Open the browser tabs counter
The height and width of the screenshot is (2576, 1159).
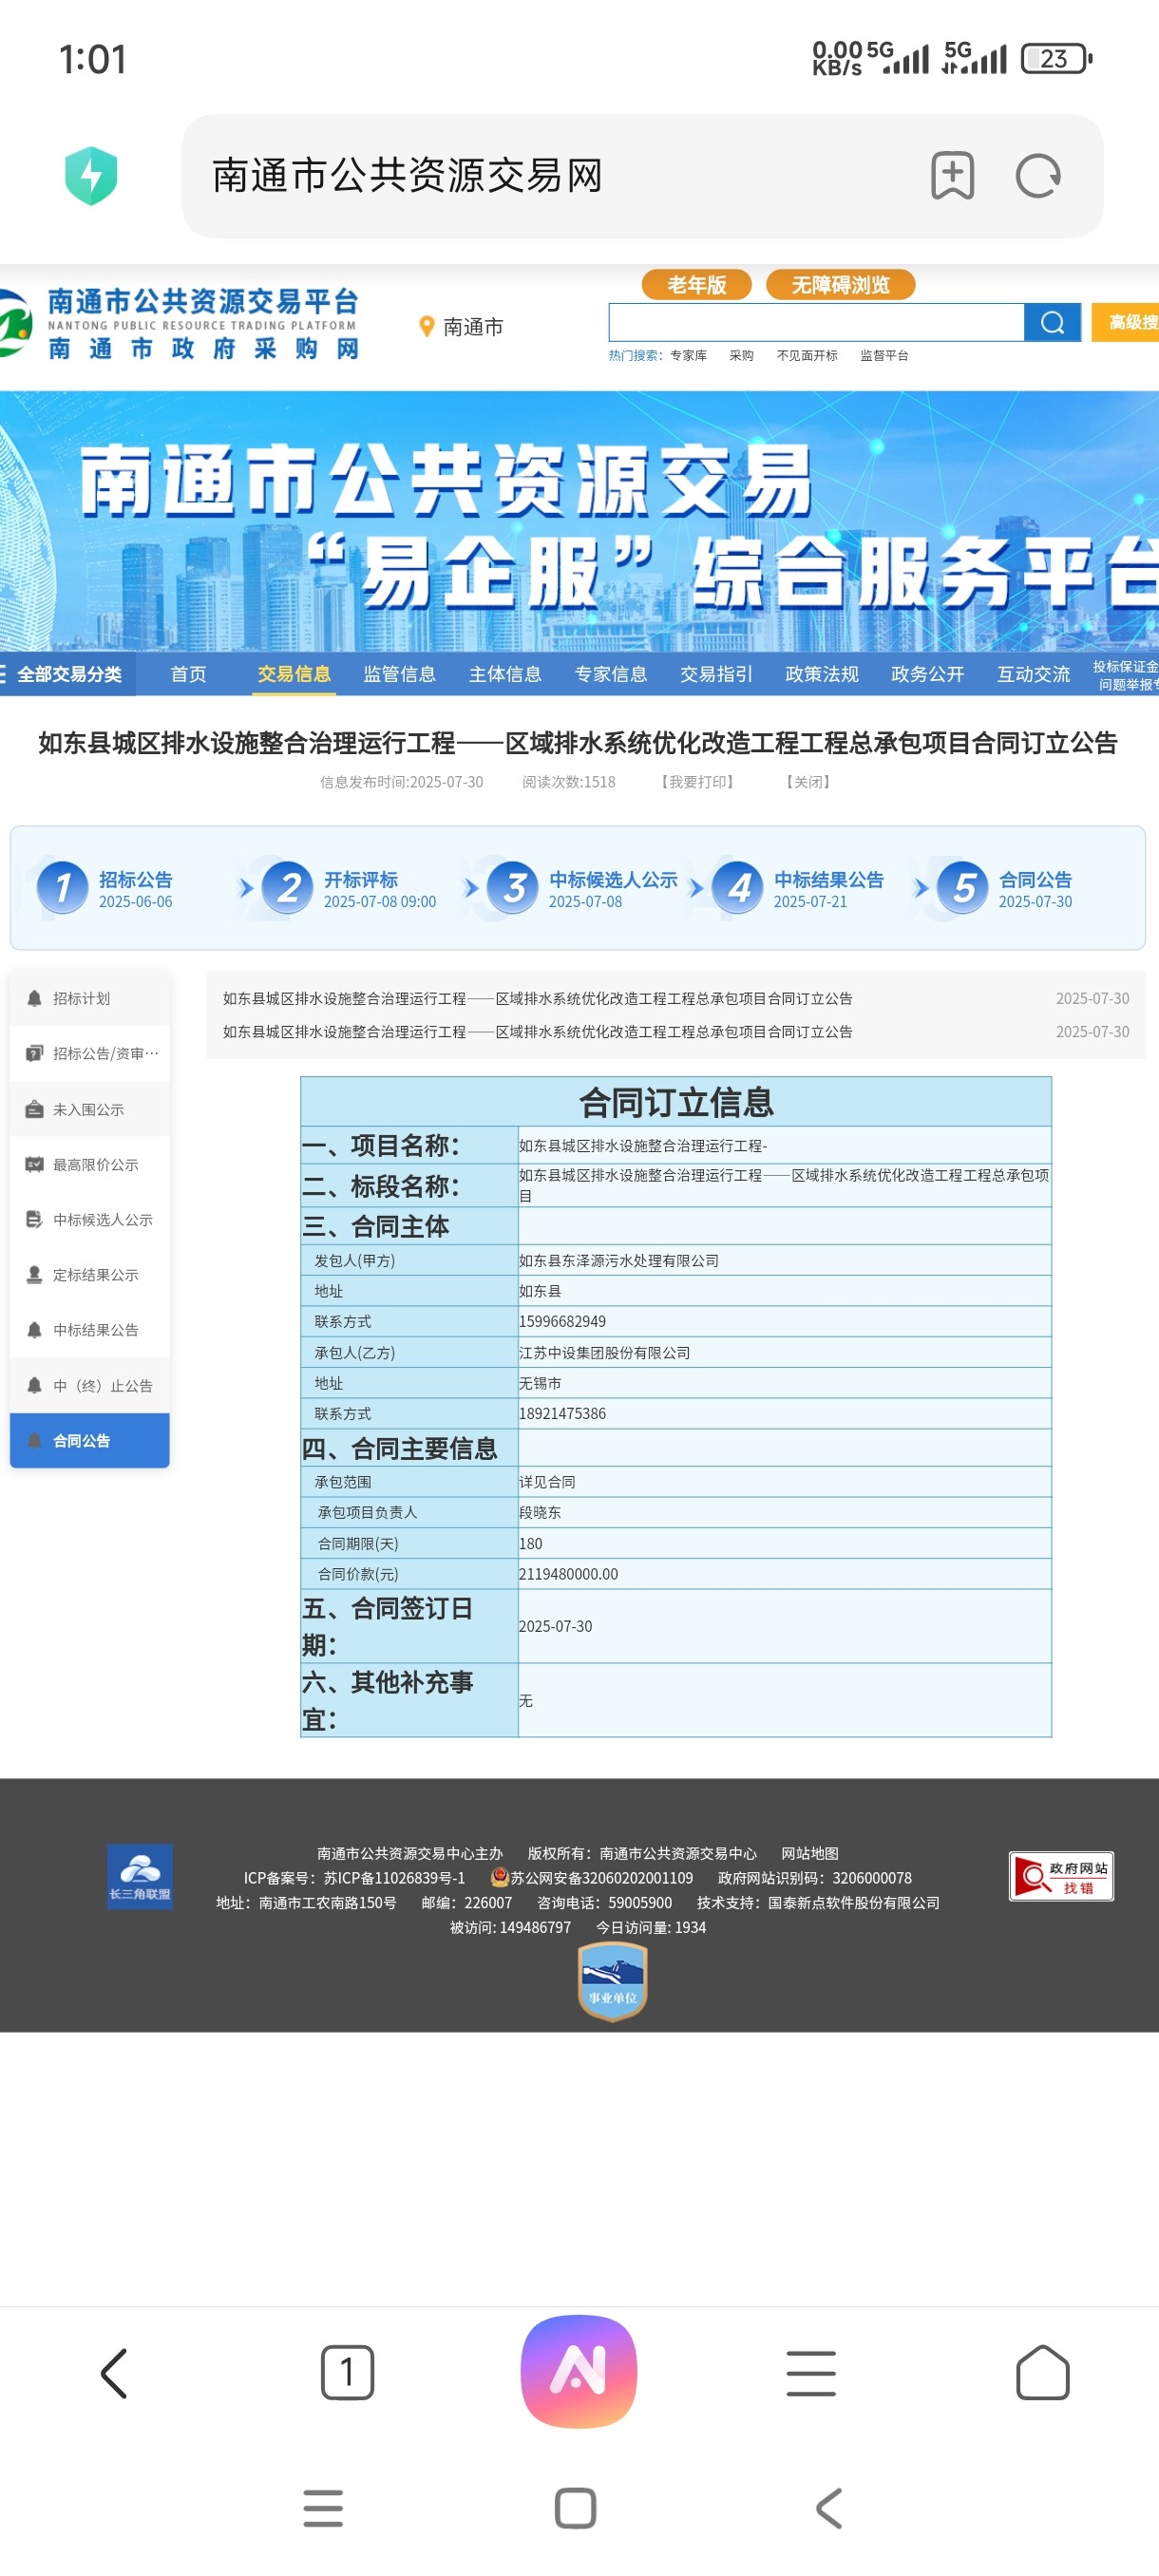tap(347, 2372)
